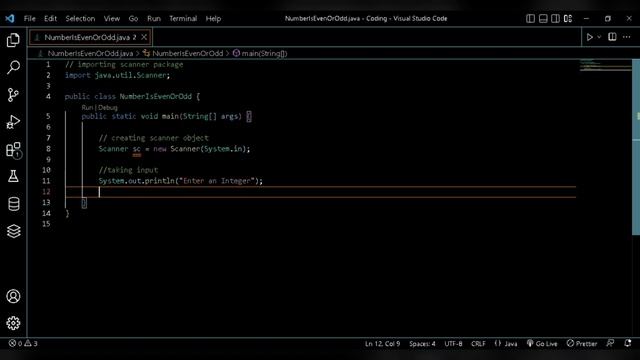Open the stacked layers icon view
This screenshot has height=360, width=640.
click(x=13, y=231)
